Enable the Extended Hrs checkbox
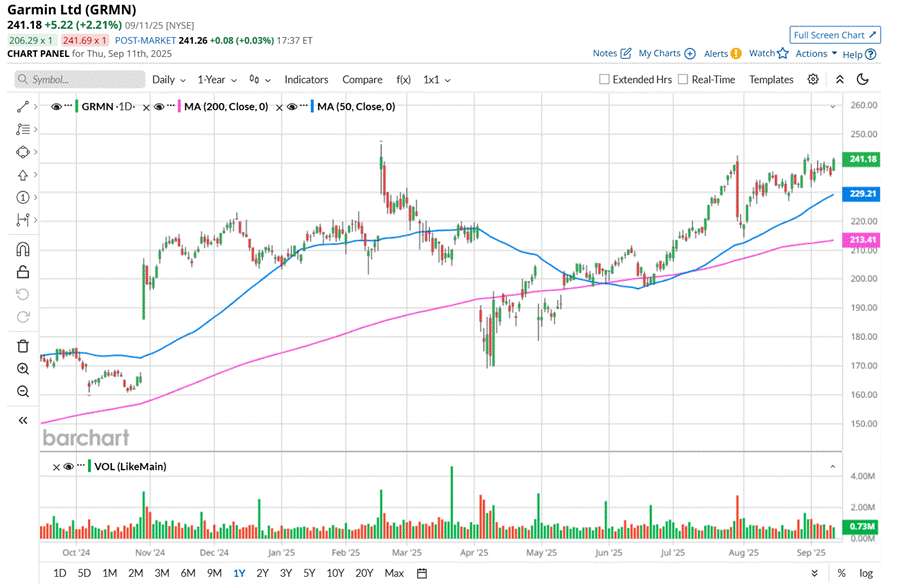 pyautogui.click(x=604, y=79)
